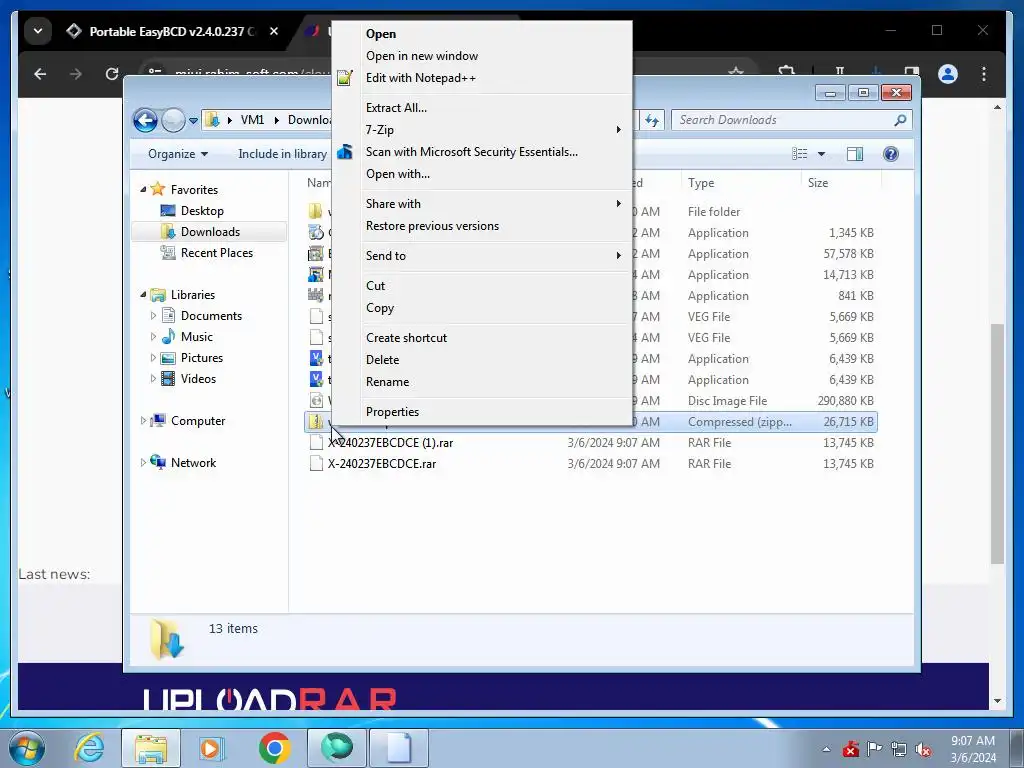Click the volume icon in system tray
The image size is (1024, 768).
pyautogui.click(x=923, y=750)
